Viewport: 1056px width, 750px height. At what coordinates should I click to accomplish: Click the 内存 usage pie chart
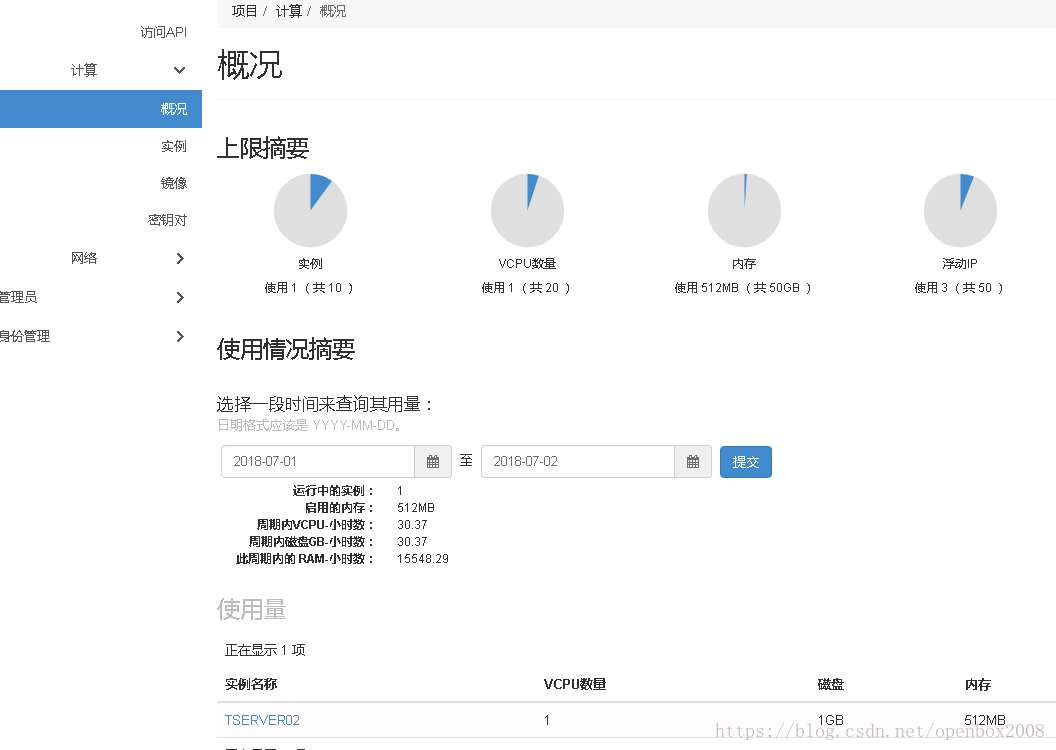pyautogui.click(x=744, y=210)
